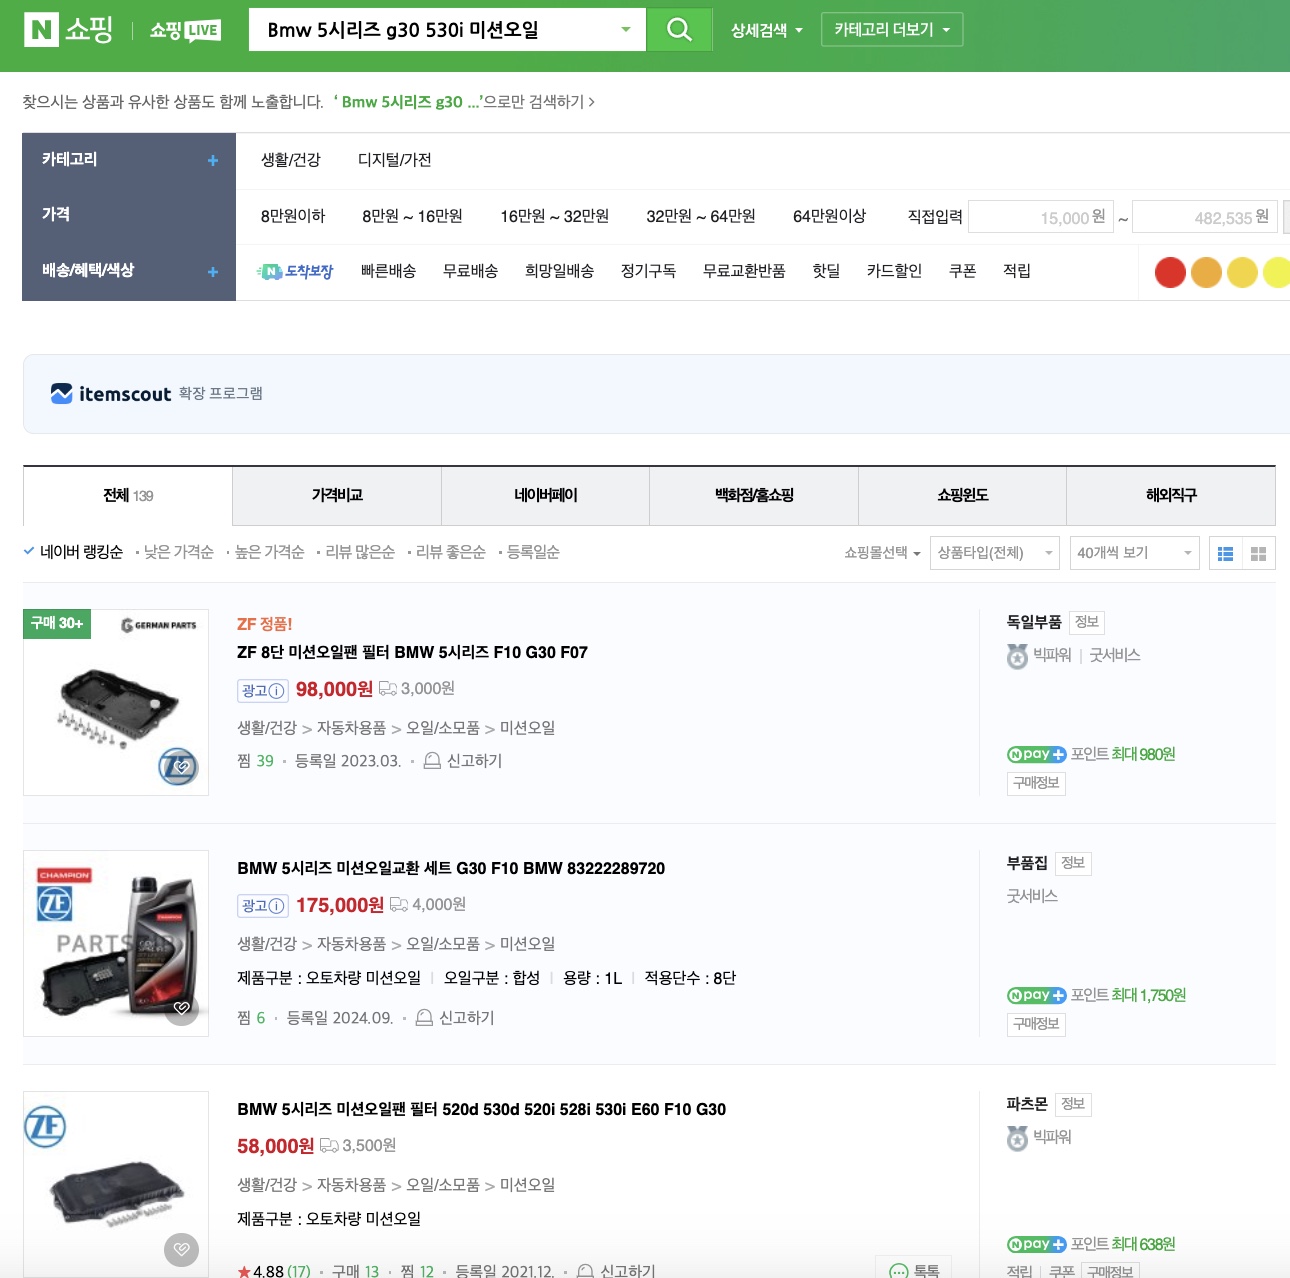Click 정보 button next to 부품집
The image size is (1290, 1278).
1073,863
